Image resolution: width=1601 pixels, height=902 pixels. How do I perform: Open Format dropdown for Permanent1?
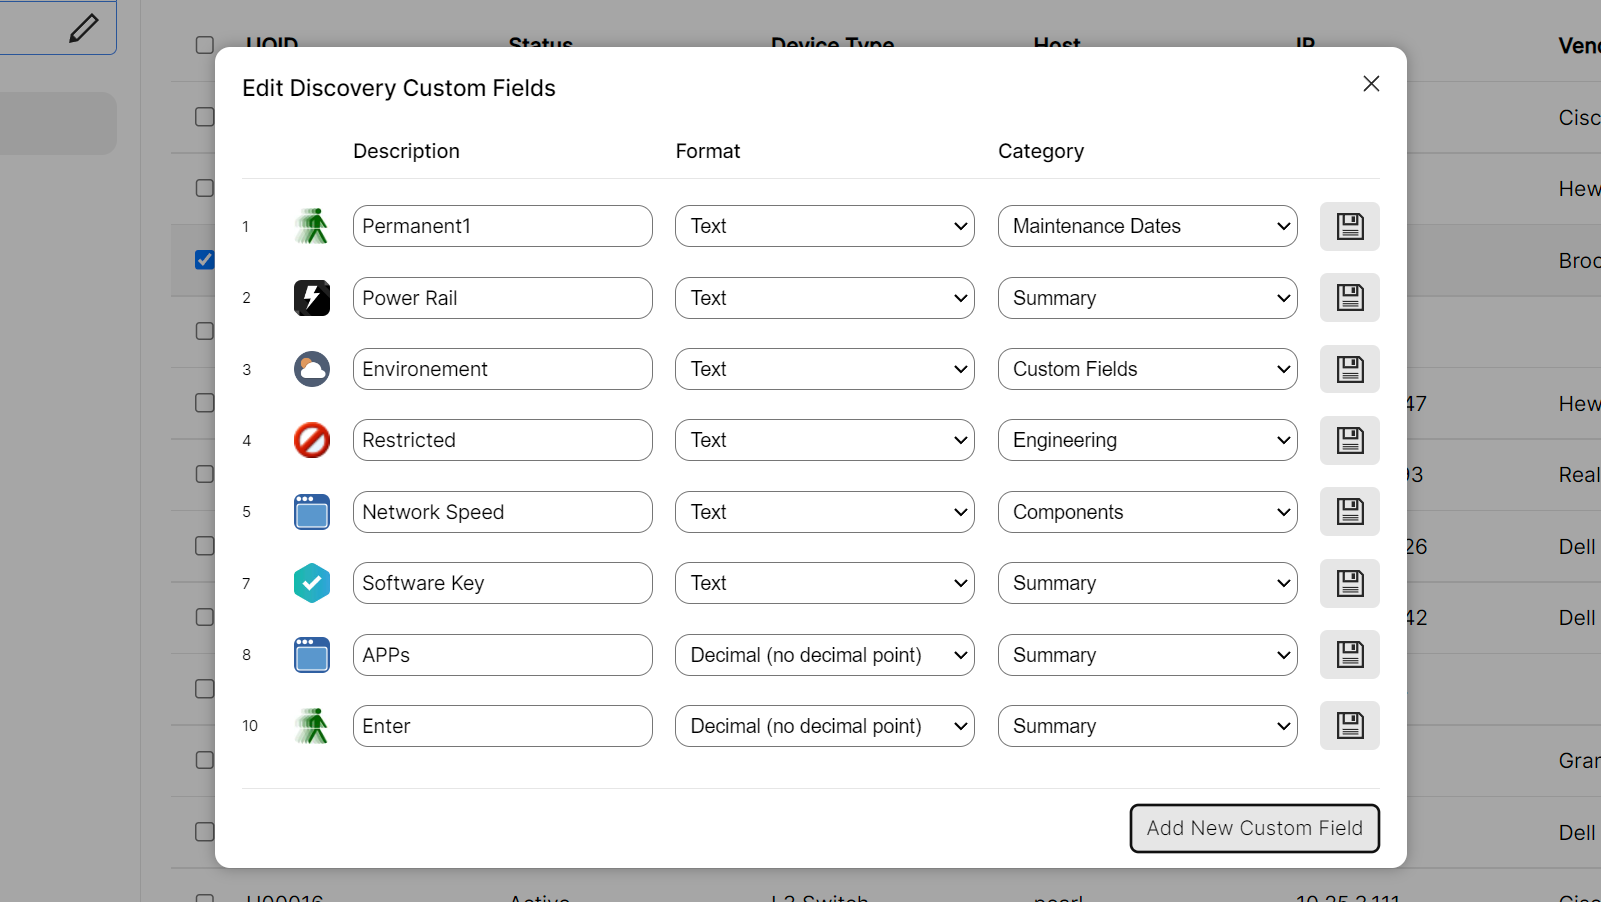click(825, 226)
